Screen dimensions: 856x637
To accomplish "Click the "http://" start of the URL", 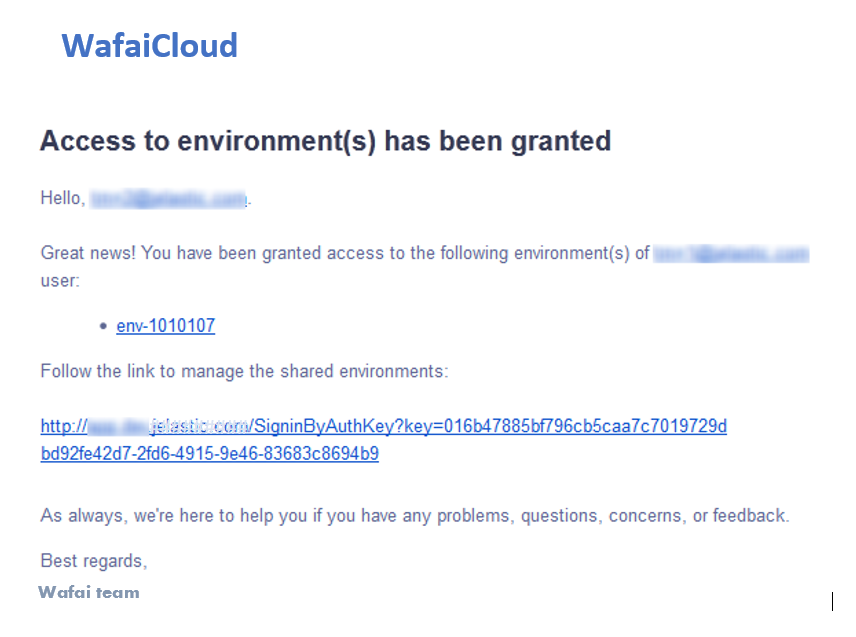I will 64,426.
